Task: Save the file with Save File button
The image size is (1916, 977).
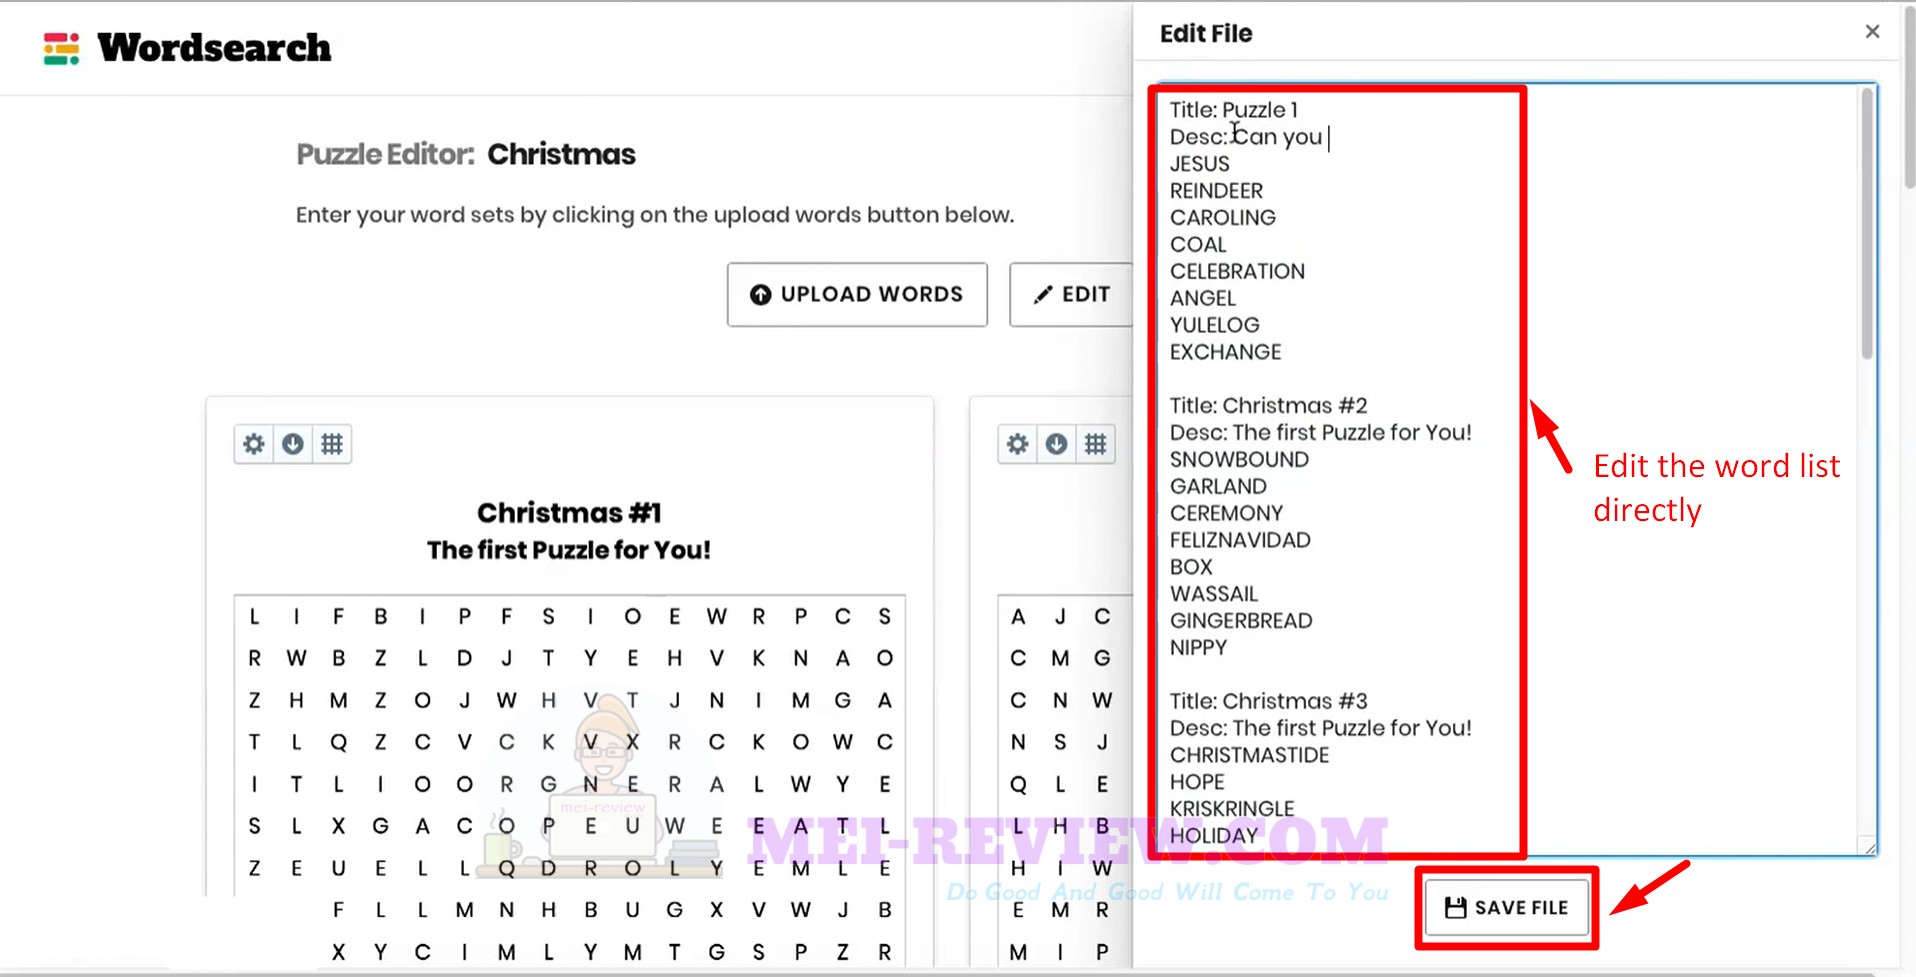Action: (x=1506, y=907)
